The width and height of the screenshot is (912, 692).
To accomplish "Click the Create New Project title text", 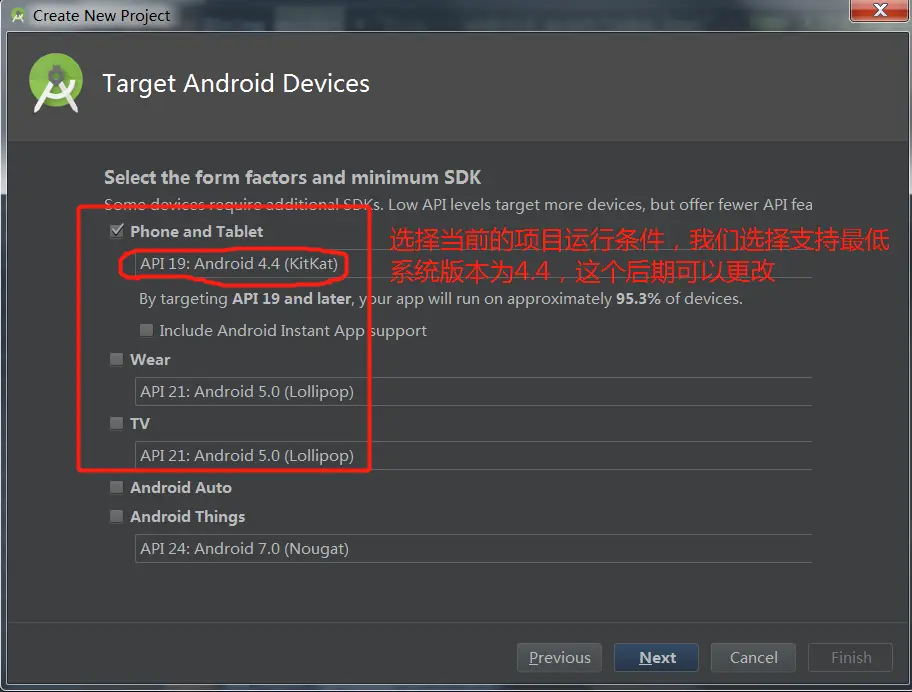I will [x=102, y=16].
